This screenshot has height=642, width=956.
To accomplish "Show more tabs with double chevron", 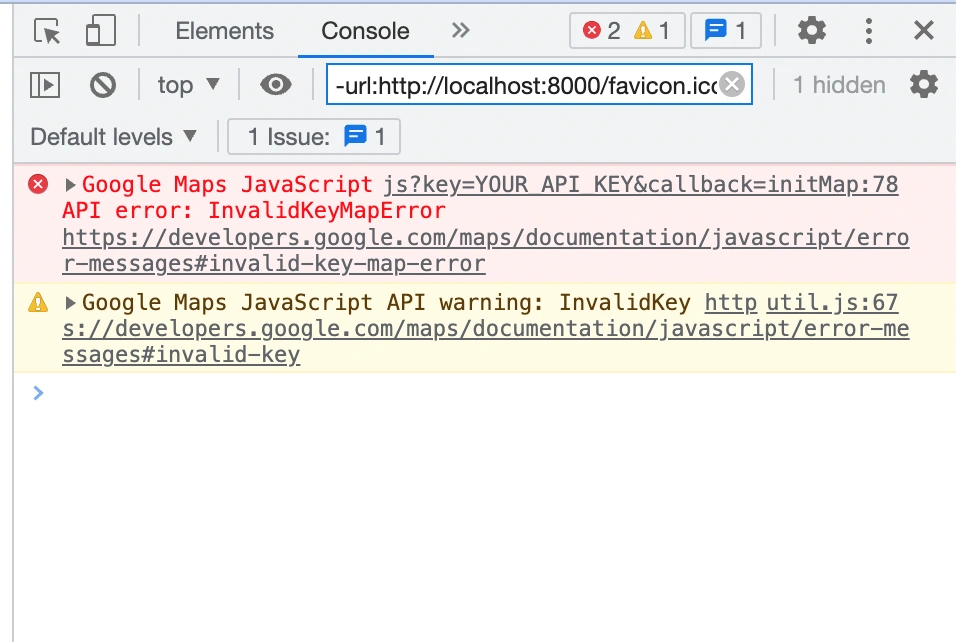I will pos(461,30).
